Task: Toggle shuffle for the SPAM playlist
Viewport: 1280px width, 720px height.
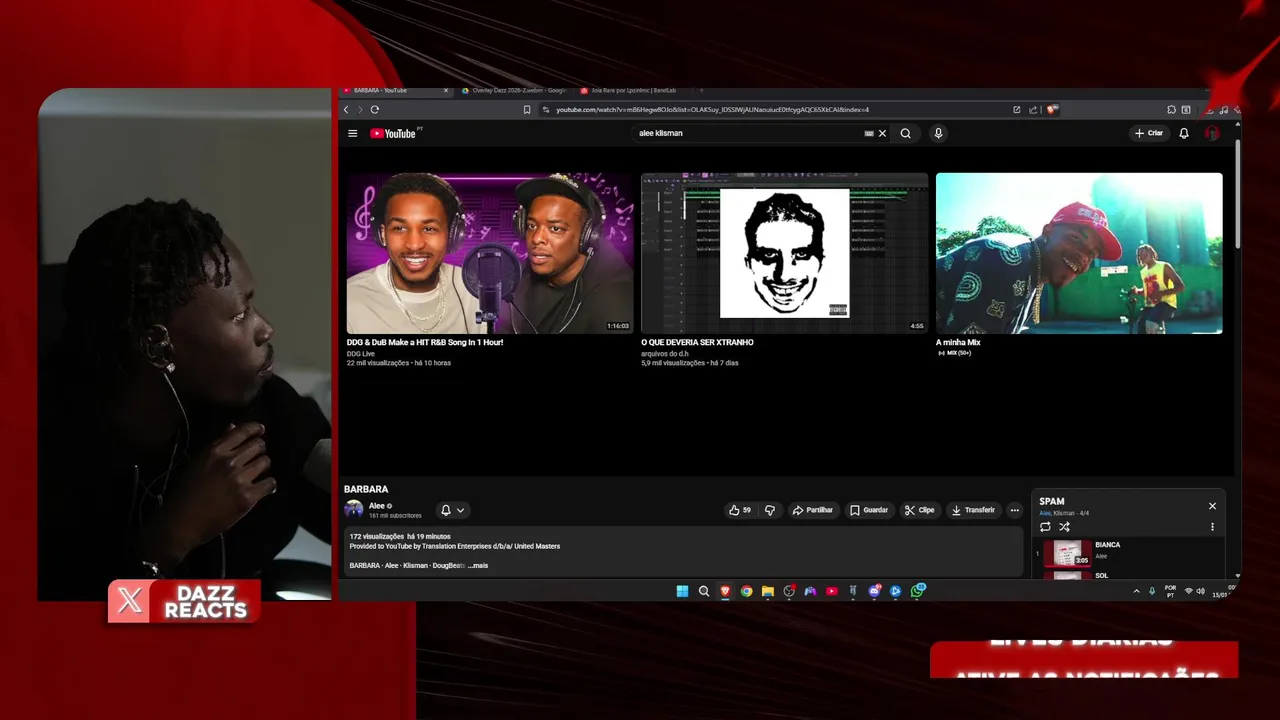Action: pyautogui.click(x=1064, y=527)
